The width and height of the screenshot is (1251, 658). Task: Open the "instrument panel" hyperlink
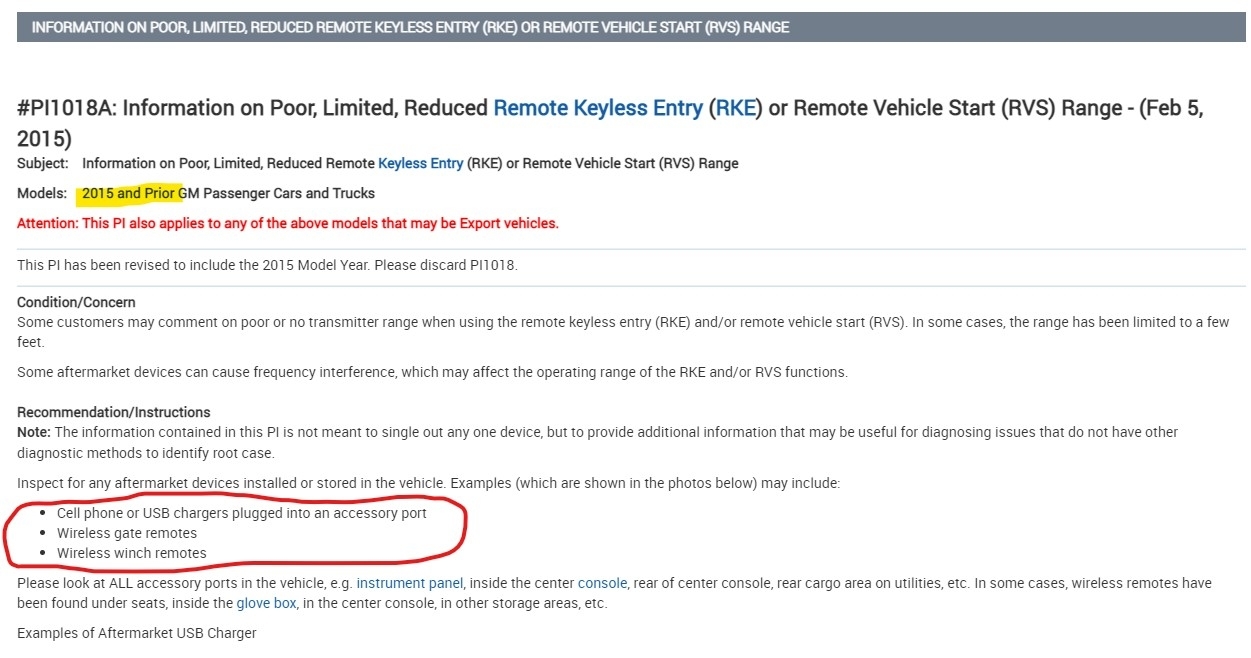pos(409,583)
